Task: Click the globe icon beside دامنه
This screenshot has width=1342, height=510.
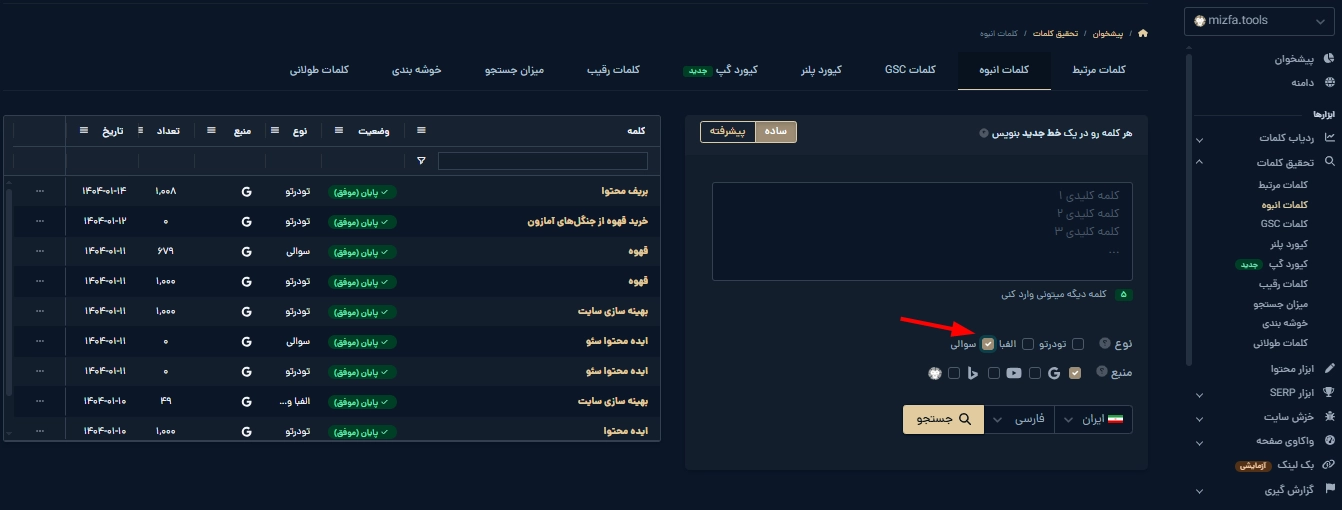Action: [1329, 82]
